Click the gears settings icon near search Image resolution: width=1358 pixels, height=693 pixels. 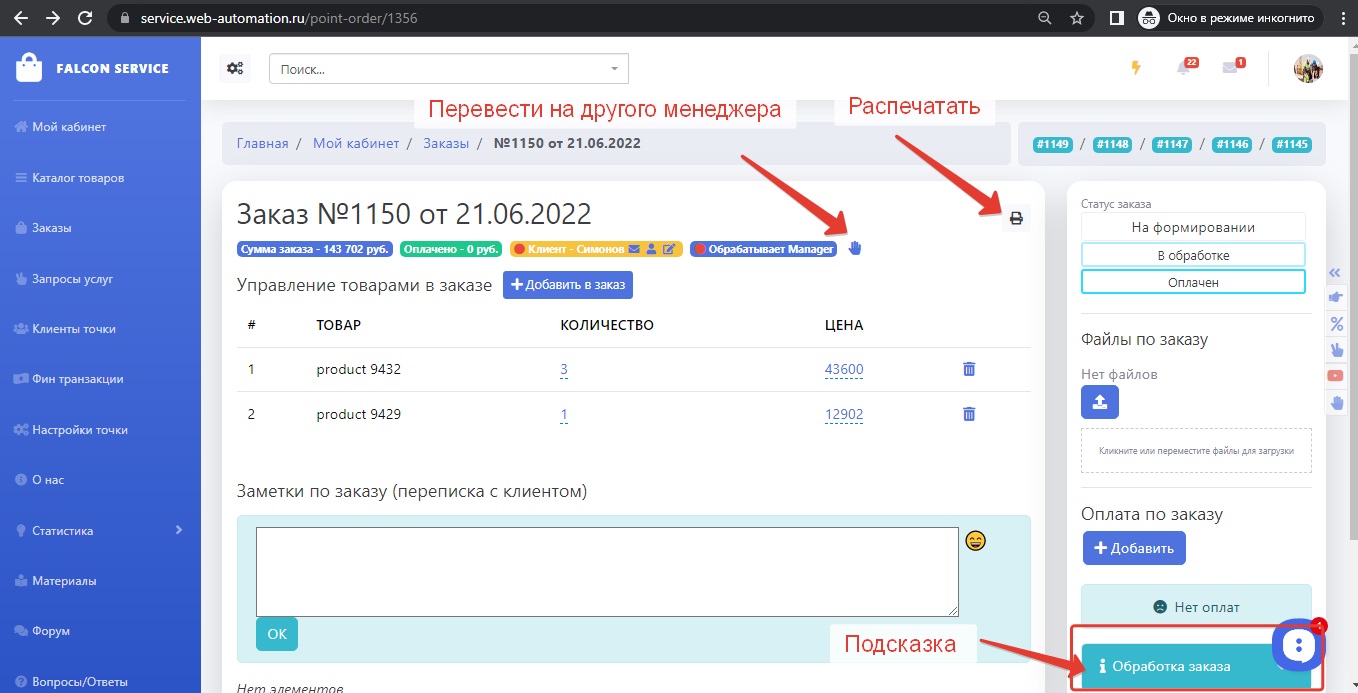tap(235, 68)
